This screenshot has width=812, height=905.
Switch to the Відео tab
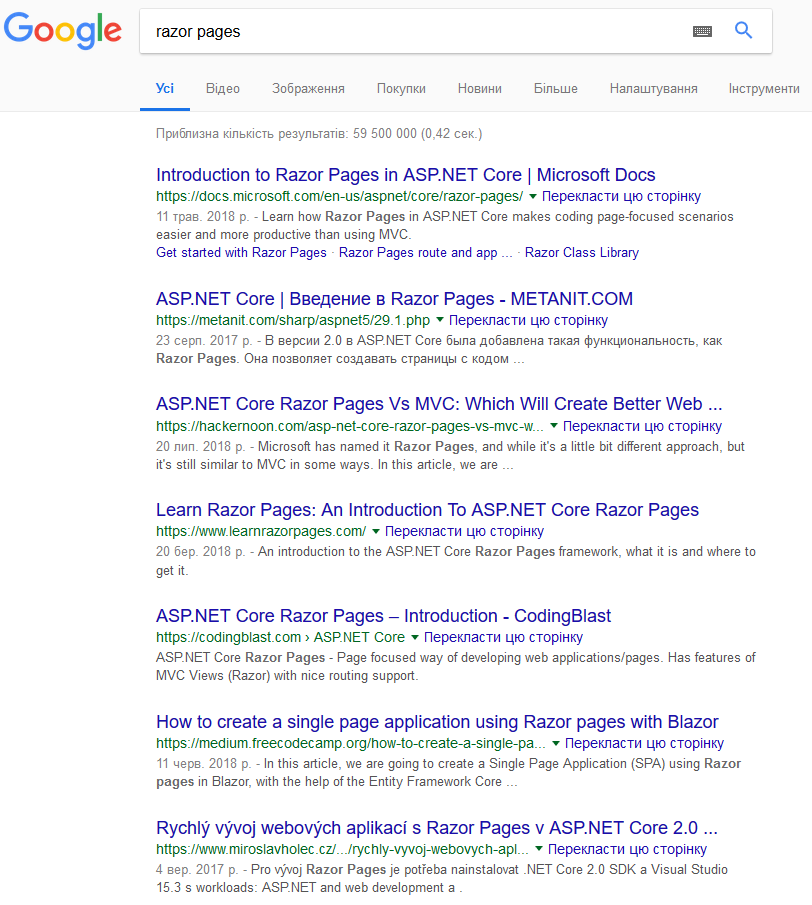[x=223, y=88]
